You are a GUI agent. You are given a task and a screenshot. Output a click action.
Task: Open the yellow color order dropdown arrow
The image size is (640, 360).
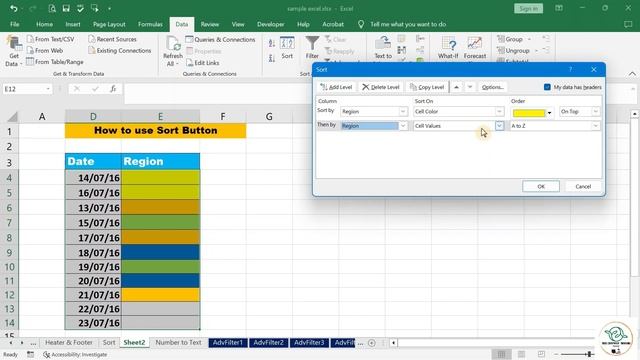tap(549, 113)
